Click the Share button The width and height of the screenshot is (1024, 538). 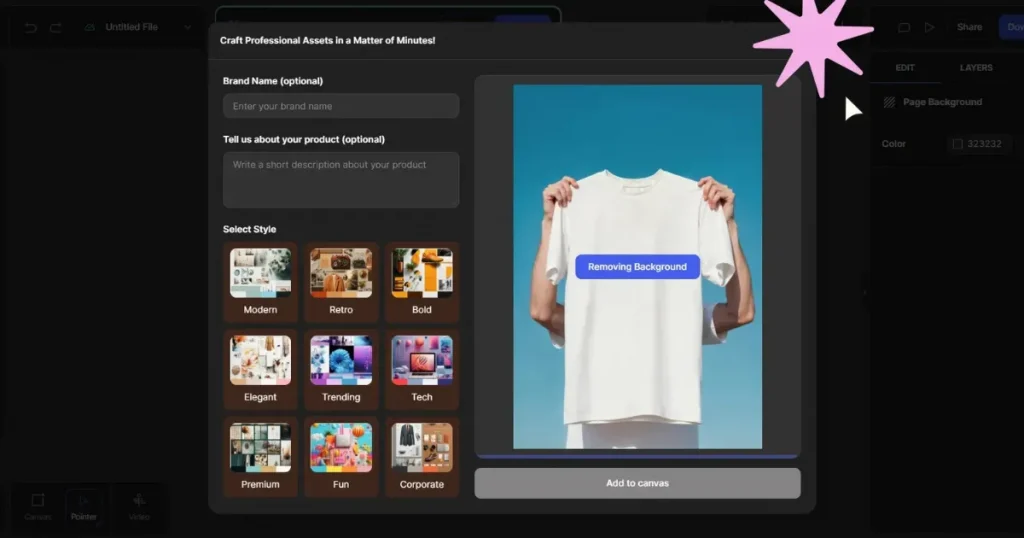tap(969, 27)
